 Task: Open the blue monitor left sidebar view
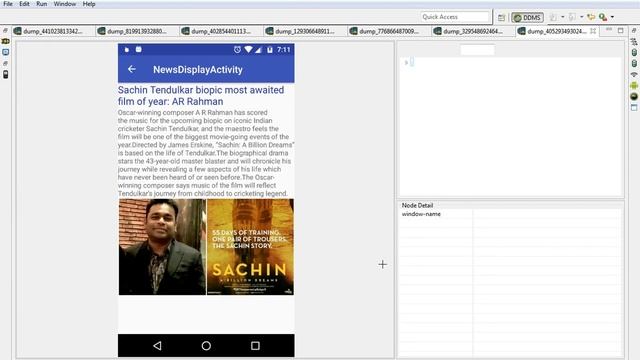click(x=5, y=52)
